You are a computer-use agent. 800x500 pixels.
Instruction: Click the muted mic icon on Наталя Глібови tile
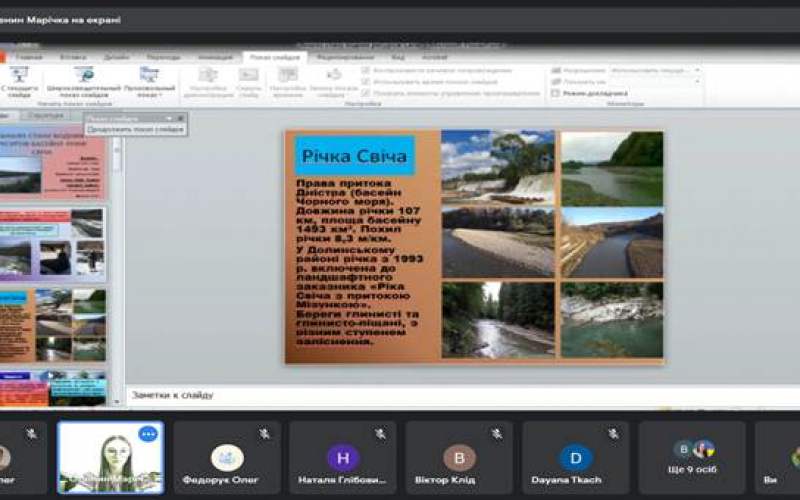coord(380,434)
